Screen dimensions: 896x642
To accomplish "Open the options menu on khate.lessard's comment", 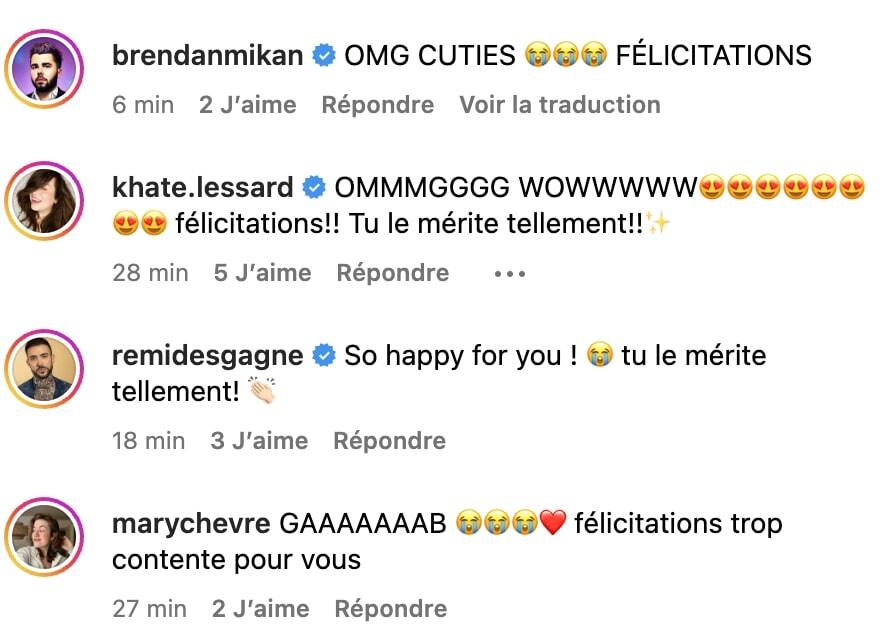I will tap(509, 272).
